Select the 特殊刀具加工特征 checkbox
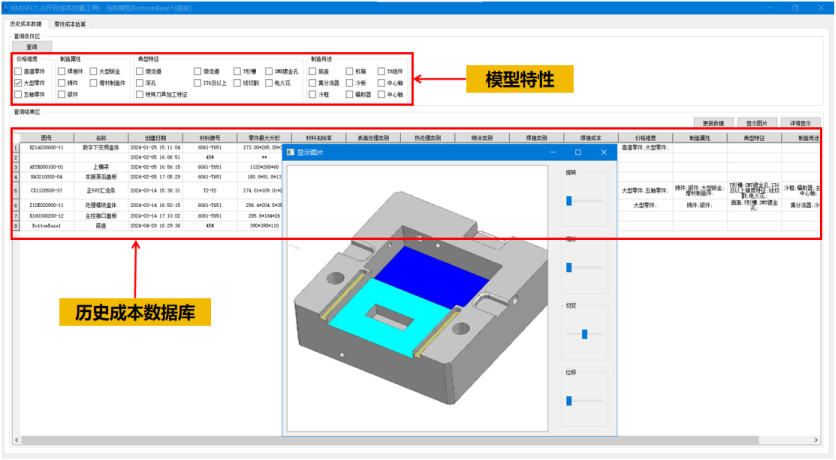 [x=140, y=94]
